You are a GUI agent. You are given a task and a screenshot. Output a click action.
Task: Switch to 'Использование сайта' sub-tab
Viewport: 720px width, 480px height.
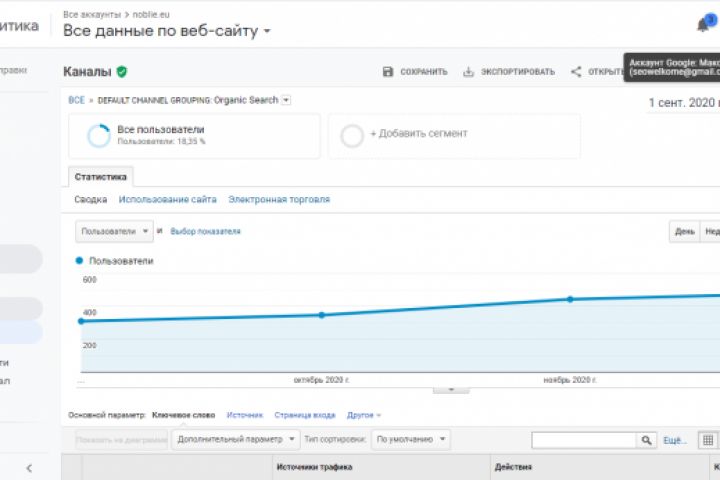coord(168,200)
